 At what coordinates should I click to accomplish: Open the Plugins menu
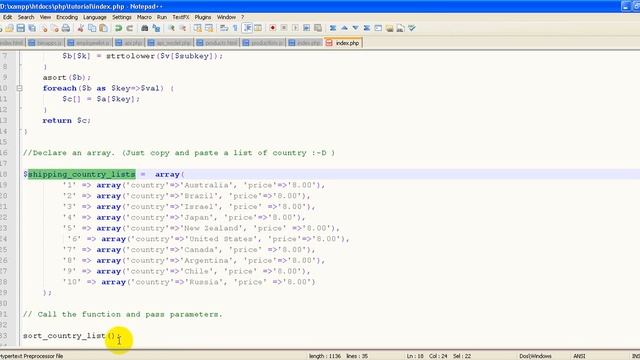click(x=203, y=17)
